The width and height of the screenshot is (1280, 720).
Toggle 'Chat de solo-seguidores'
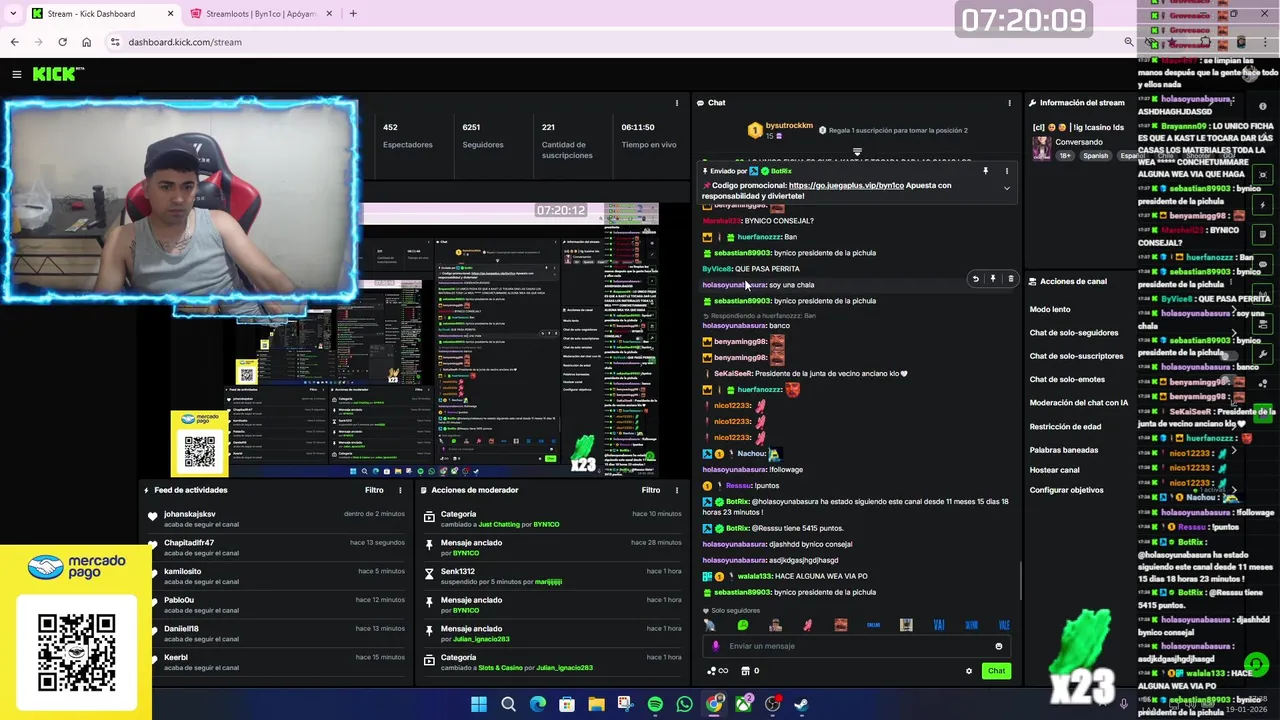[x=1074, y=333]
